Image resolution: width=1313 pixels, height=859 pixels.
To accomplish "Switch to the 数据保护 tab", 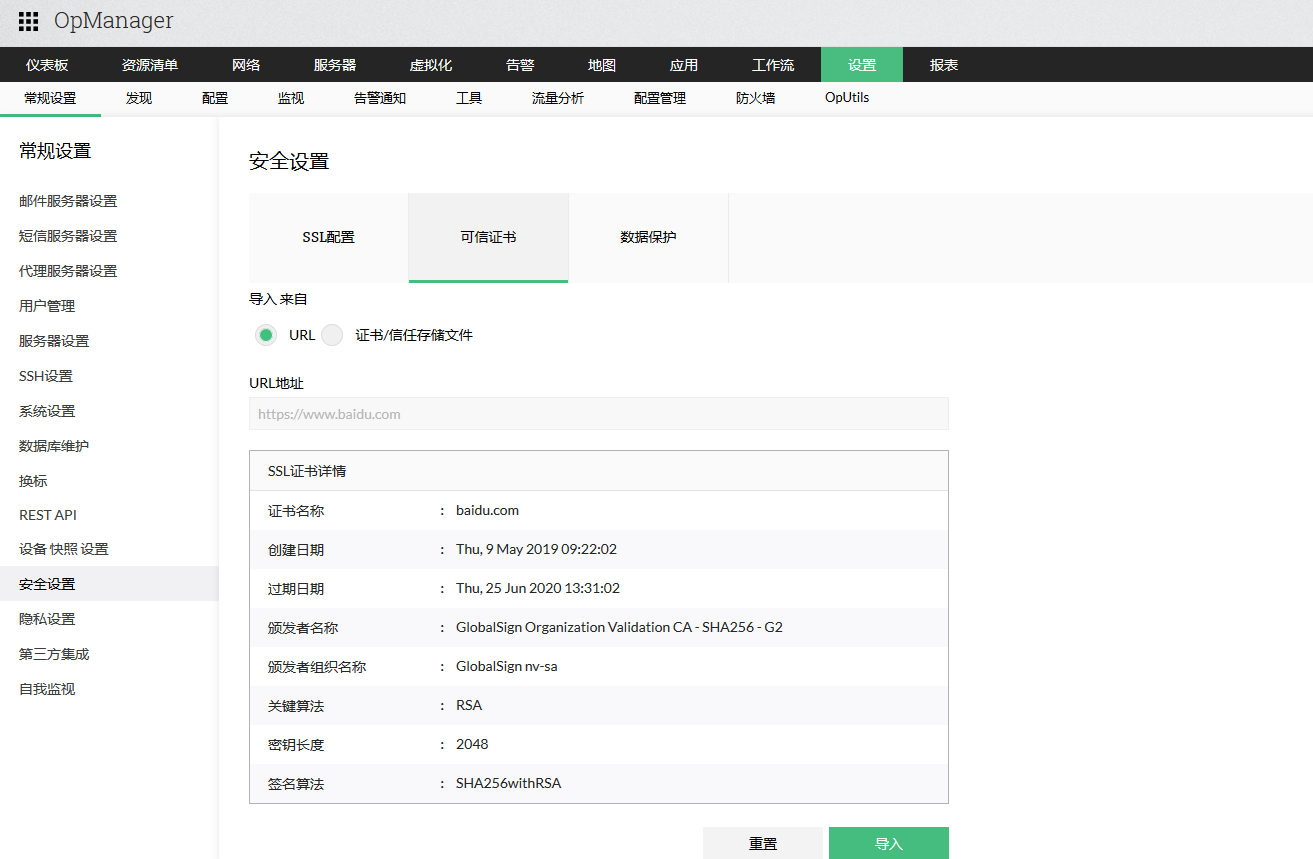I will [648, 237].
